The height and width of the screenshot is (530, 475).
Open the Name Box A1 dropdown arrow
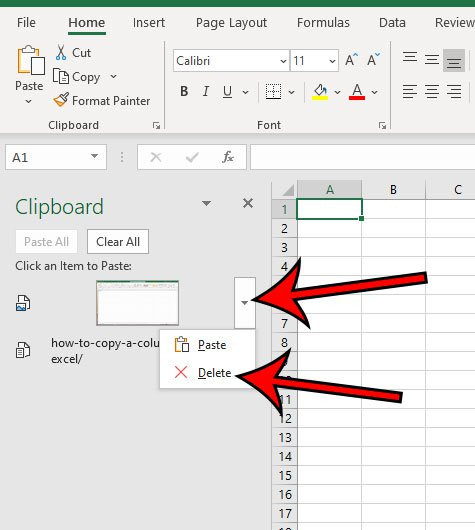[94, 156]
